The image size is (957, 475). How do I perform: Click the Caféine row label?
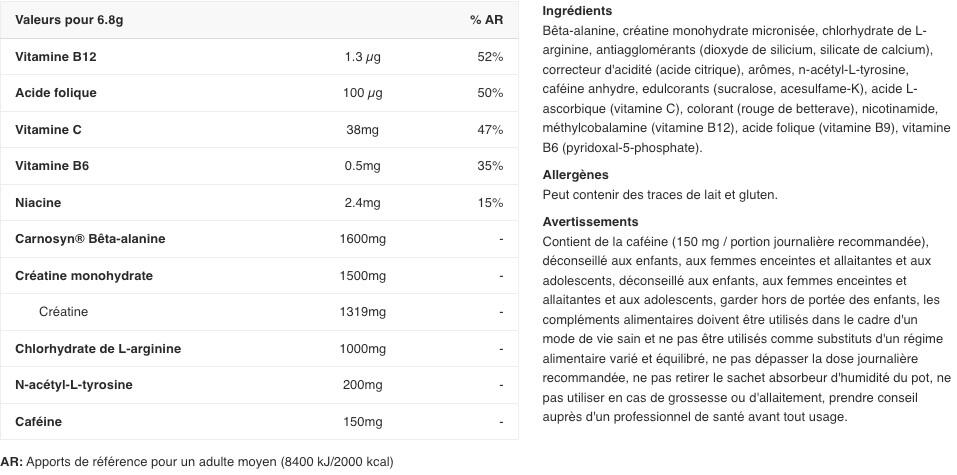point(38,422)
